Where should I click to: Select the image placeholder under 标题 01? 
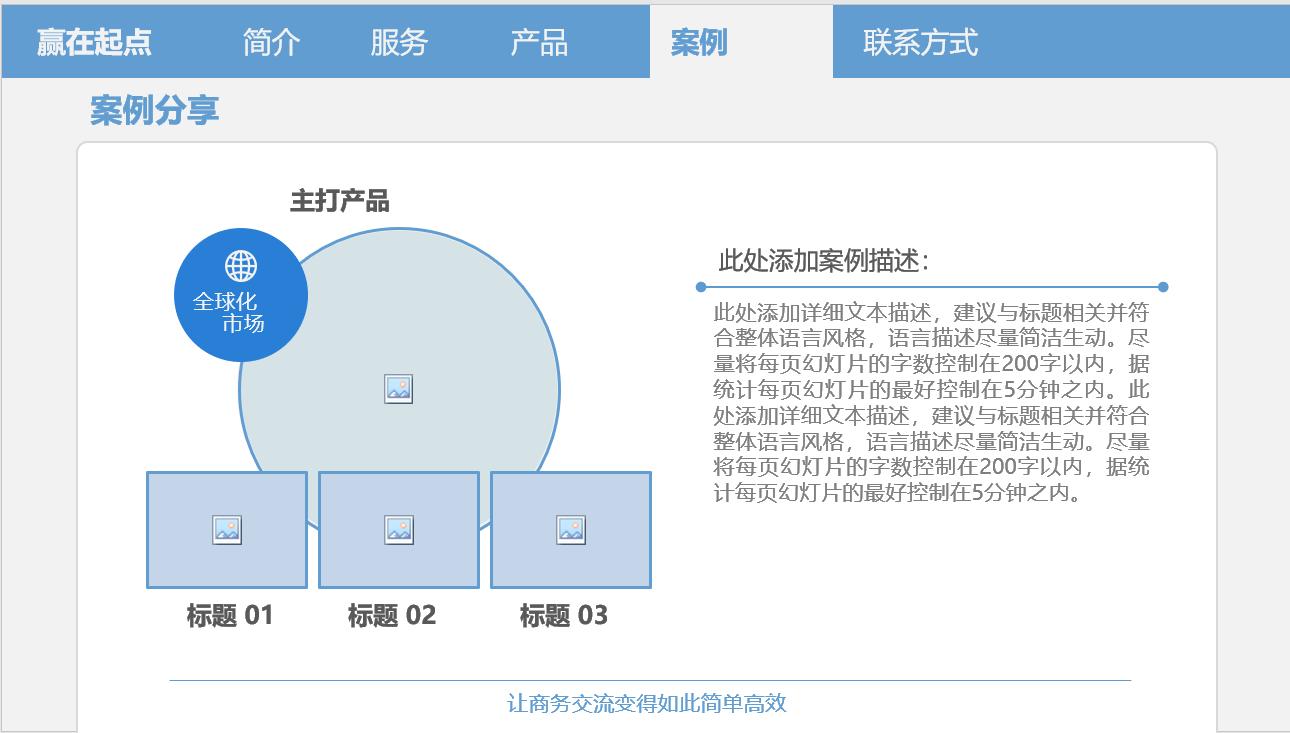click(x=227, y=529)
